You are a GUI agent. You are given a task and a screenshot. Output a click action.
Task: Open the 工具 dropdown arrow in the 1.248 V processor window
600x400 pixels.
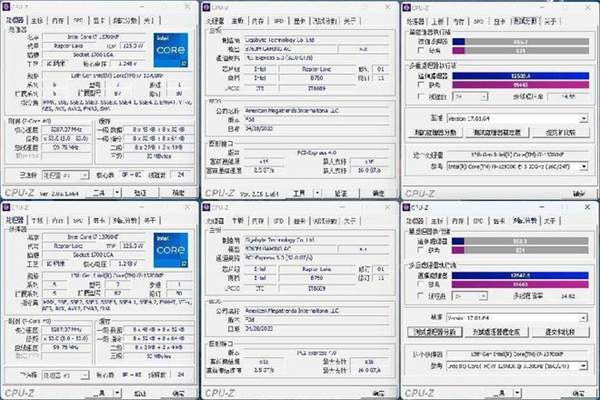pos(117,193)
